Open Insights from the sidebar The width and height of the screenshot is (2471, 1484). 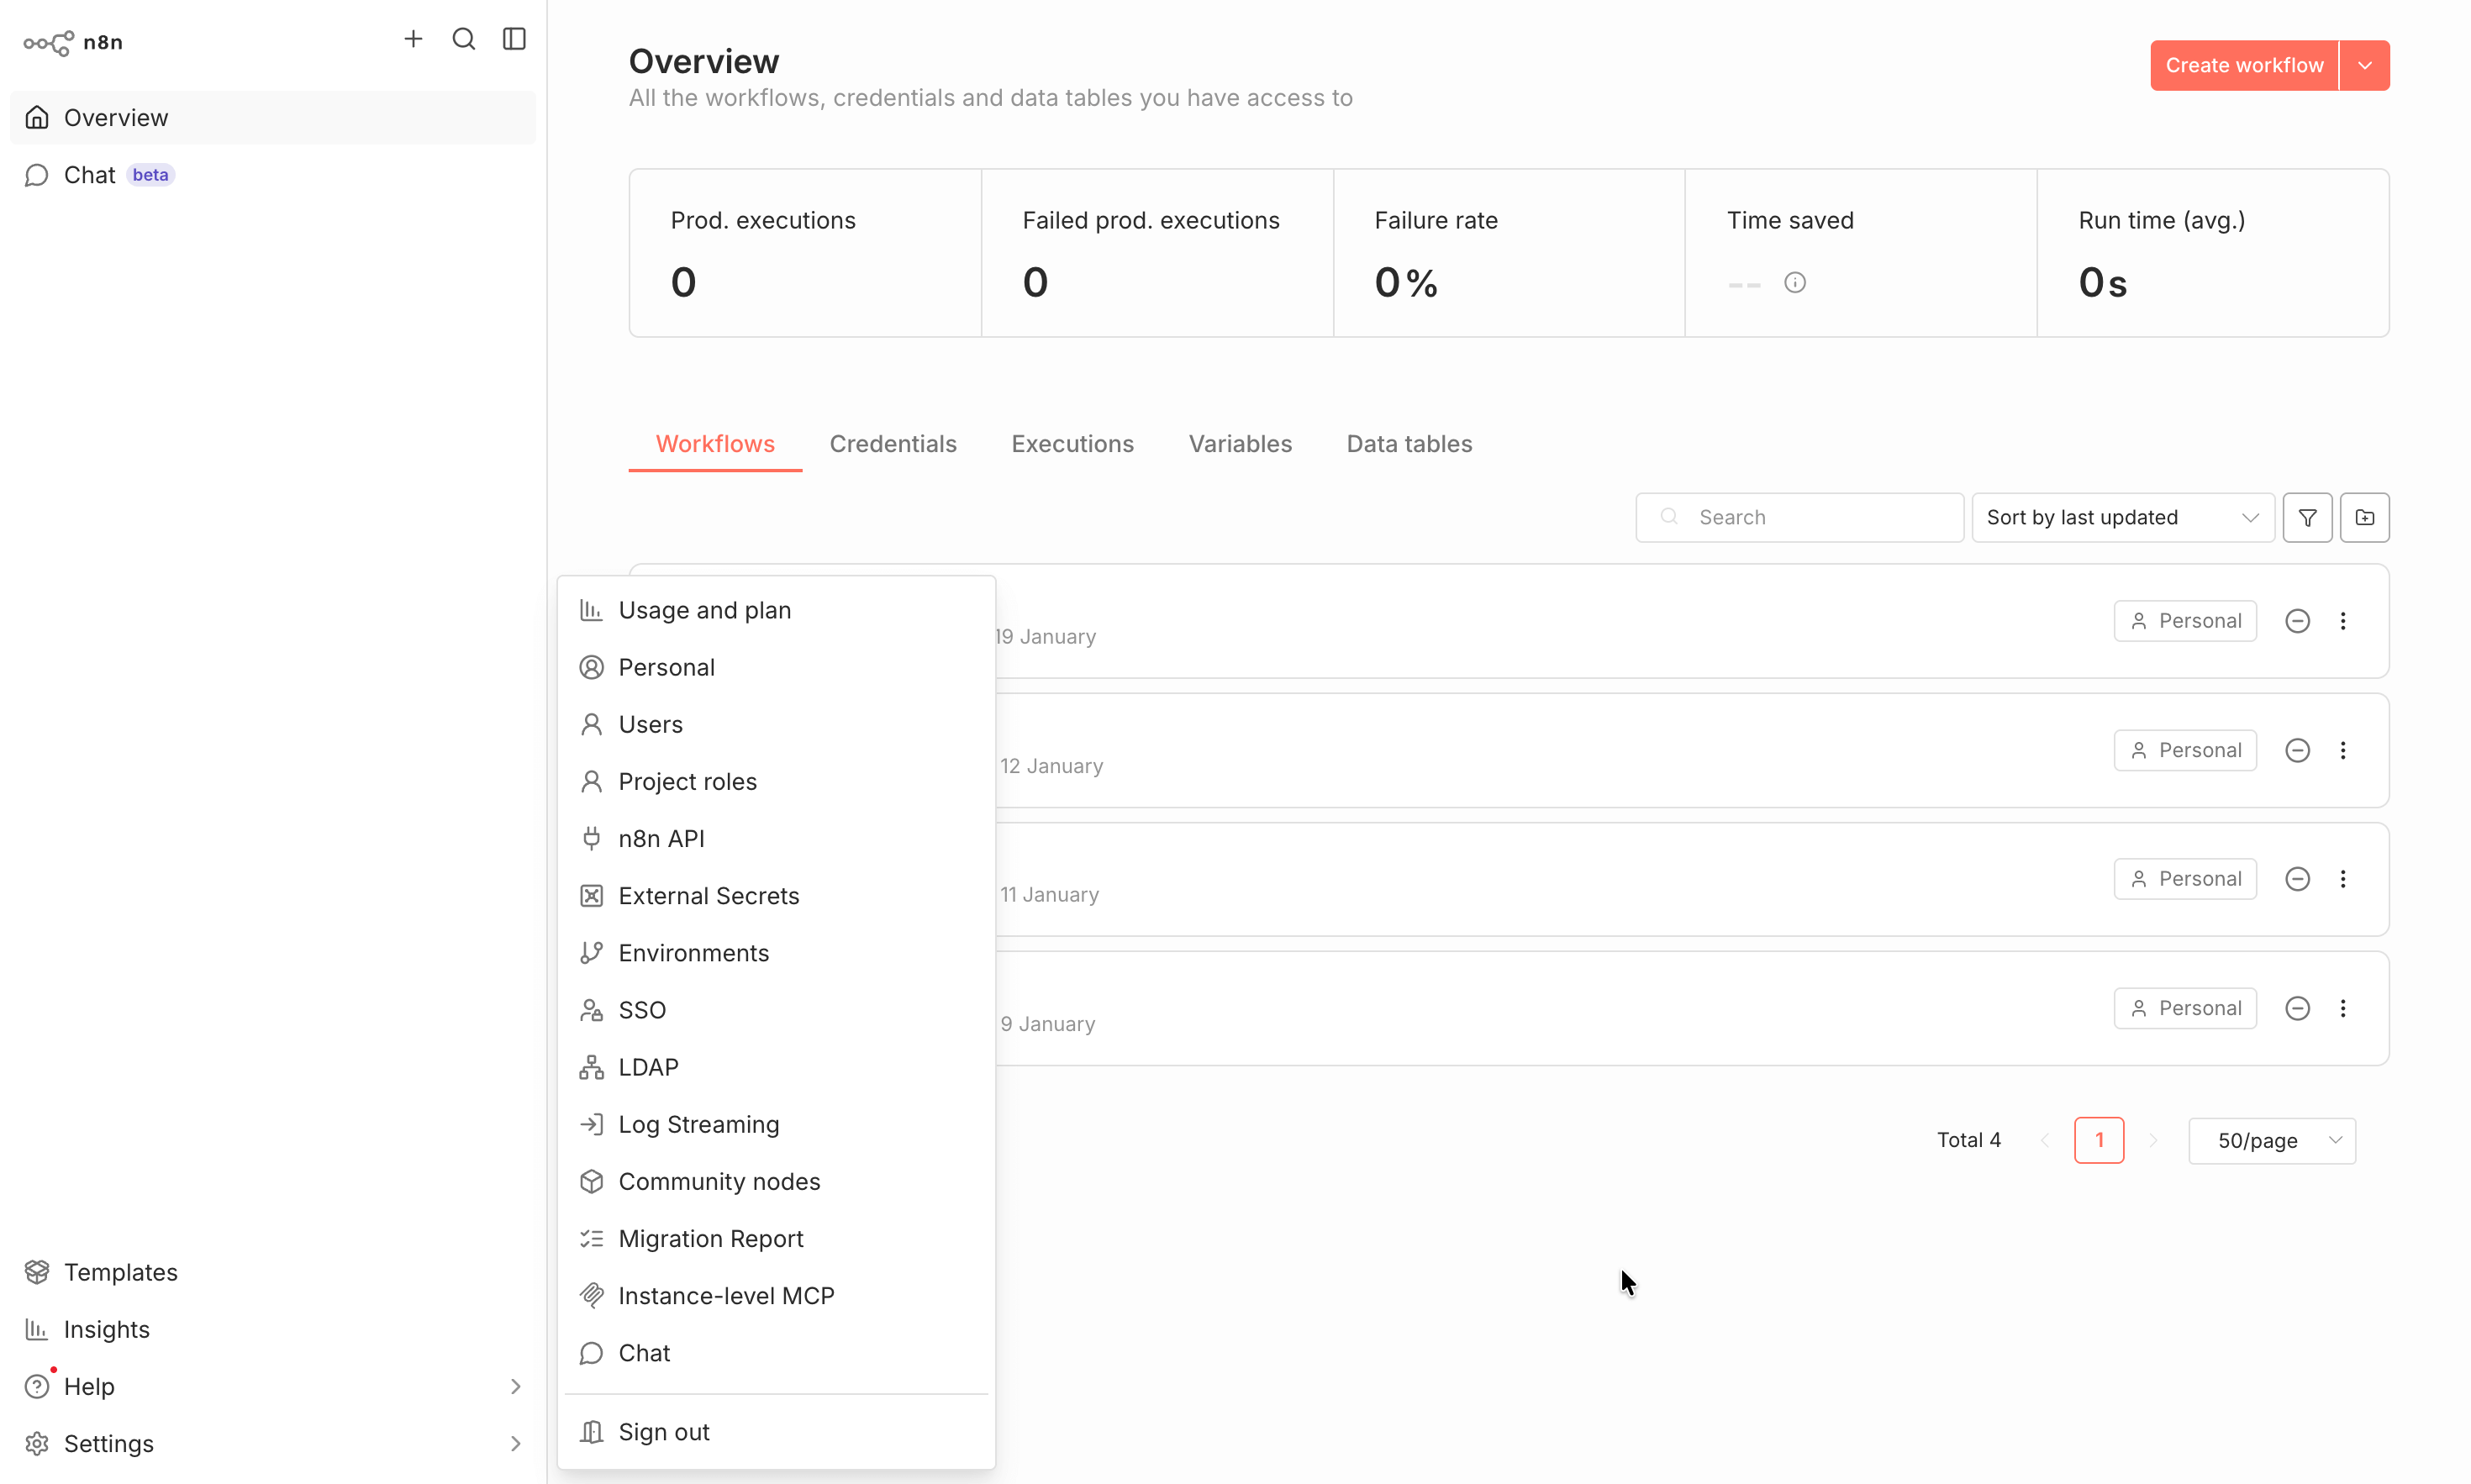(106, 1329)
